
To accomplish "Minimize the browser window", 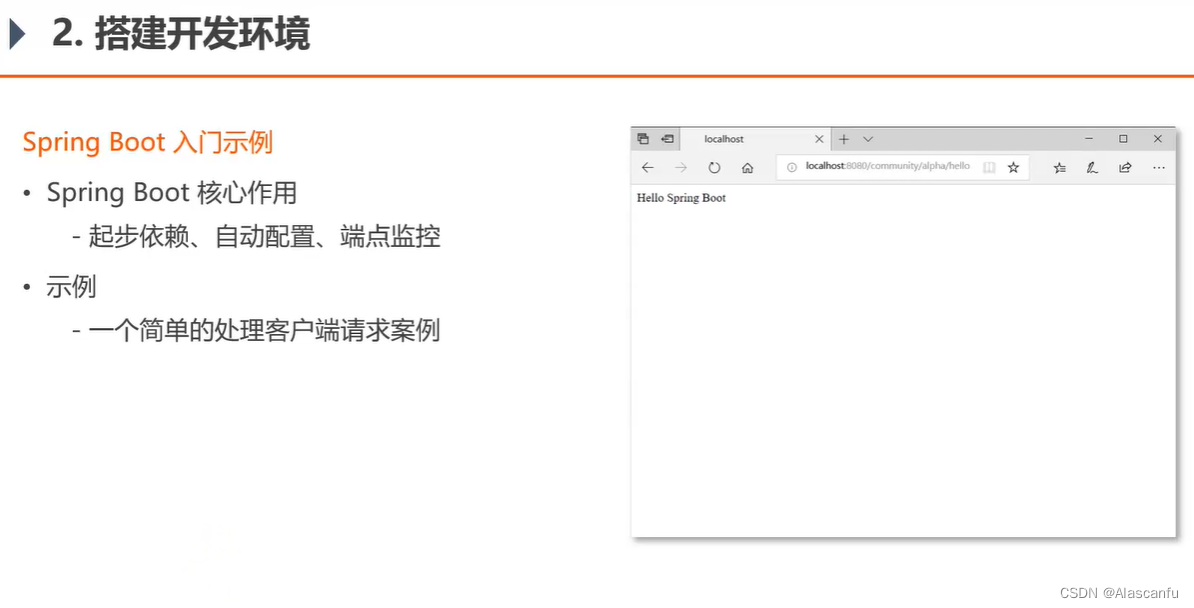I will coord(1089,139).
